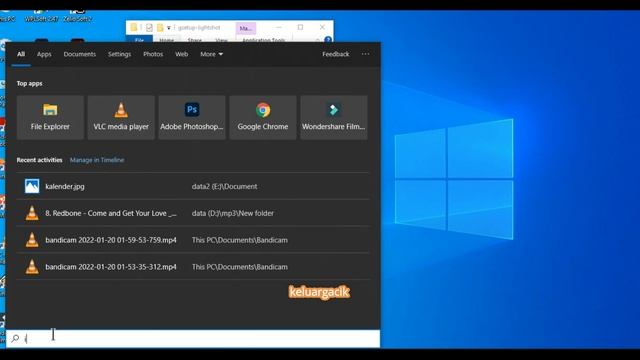
Task: Close the File Explorer window
Action: coord(322,27)
